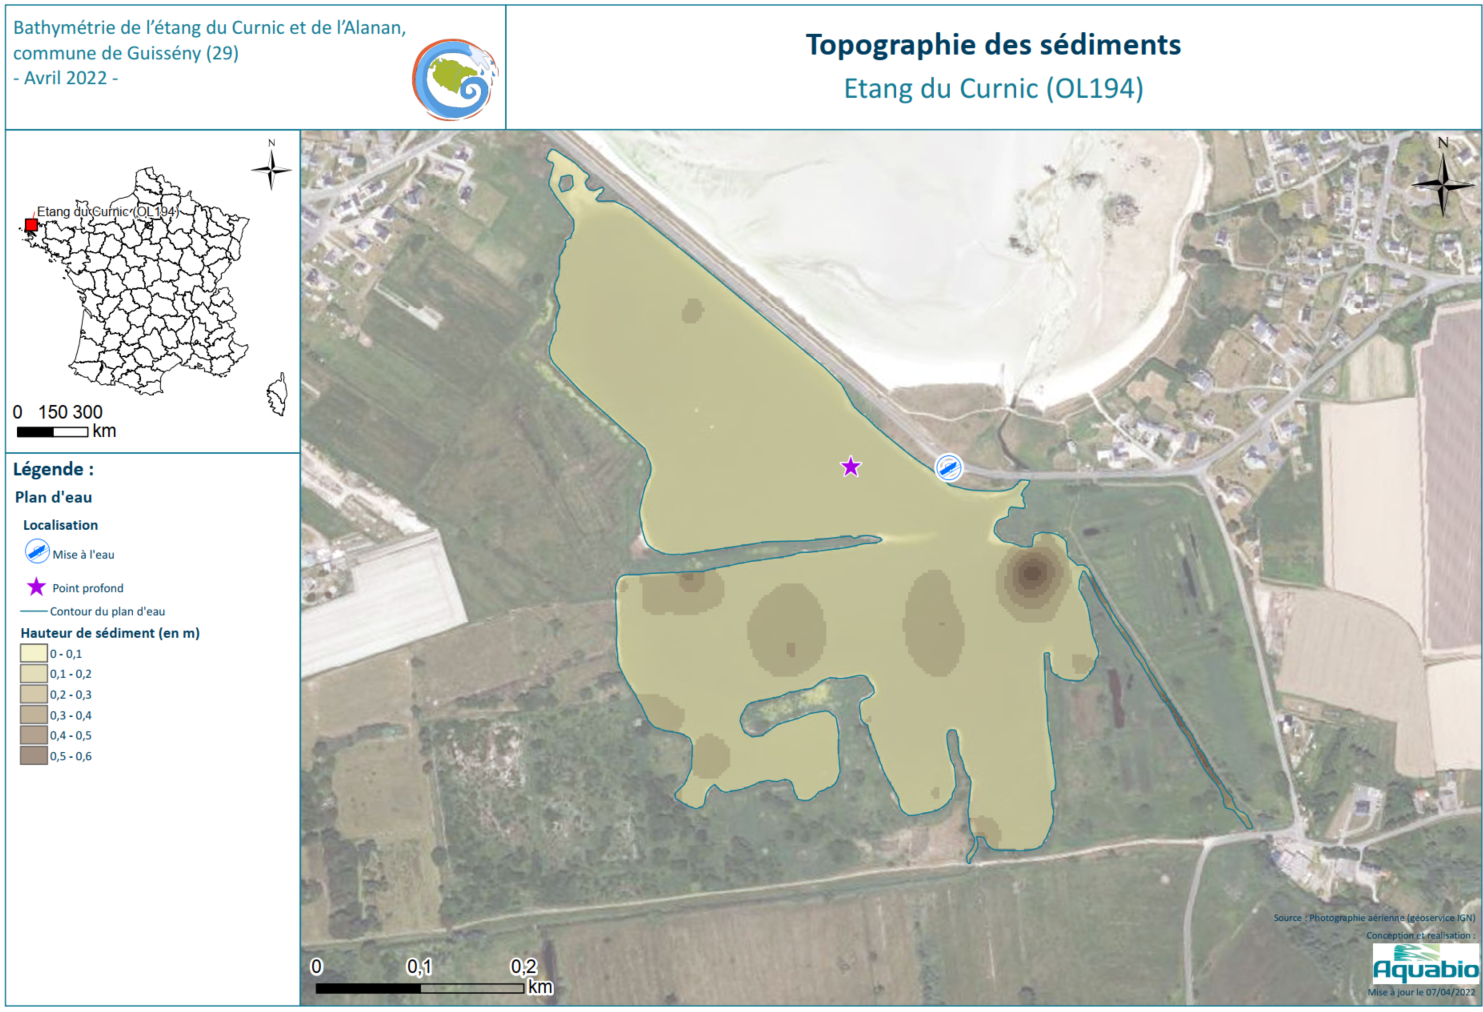Select the 0,5 - 0,6 sediment color swatch

[34, 756]
